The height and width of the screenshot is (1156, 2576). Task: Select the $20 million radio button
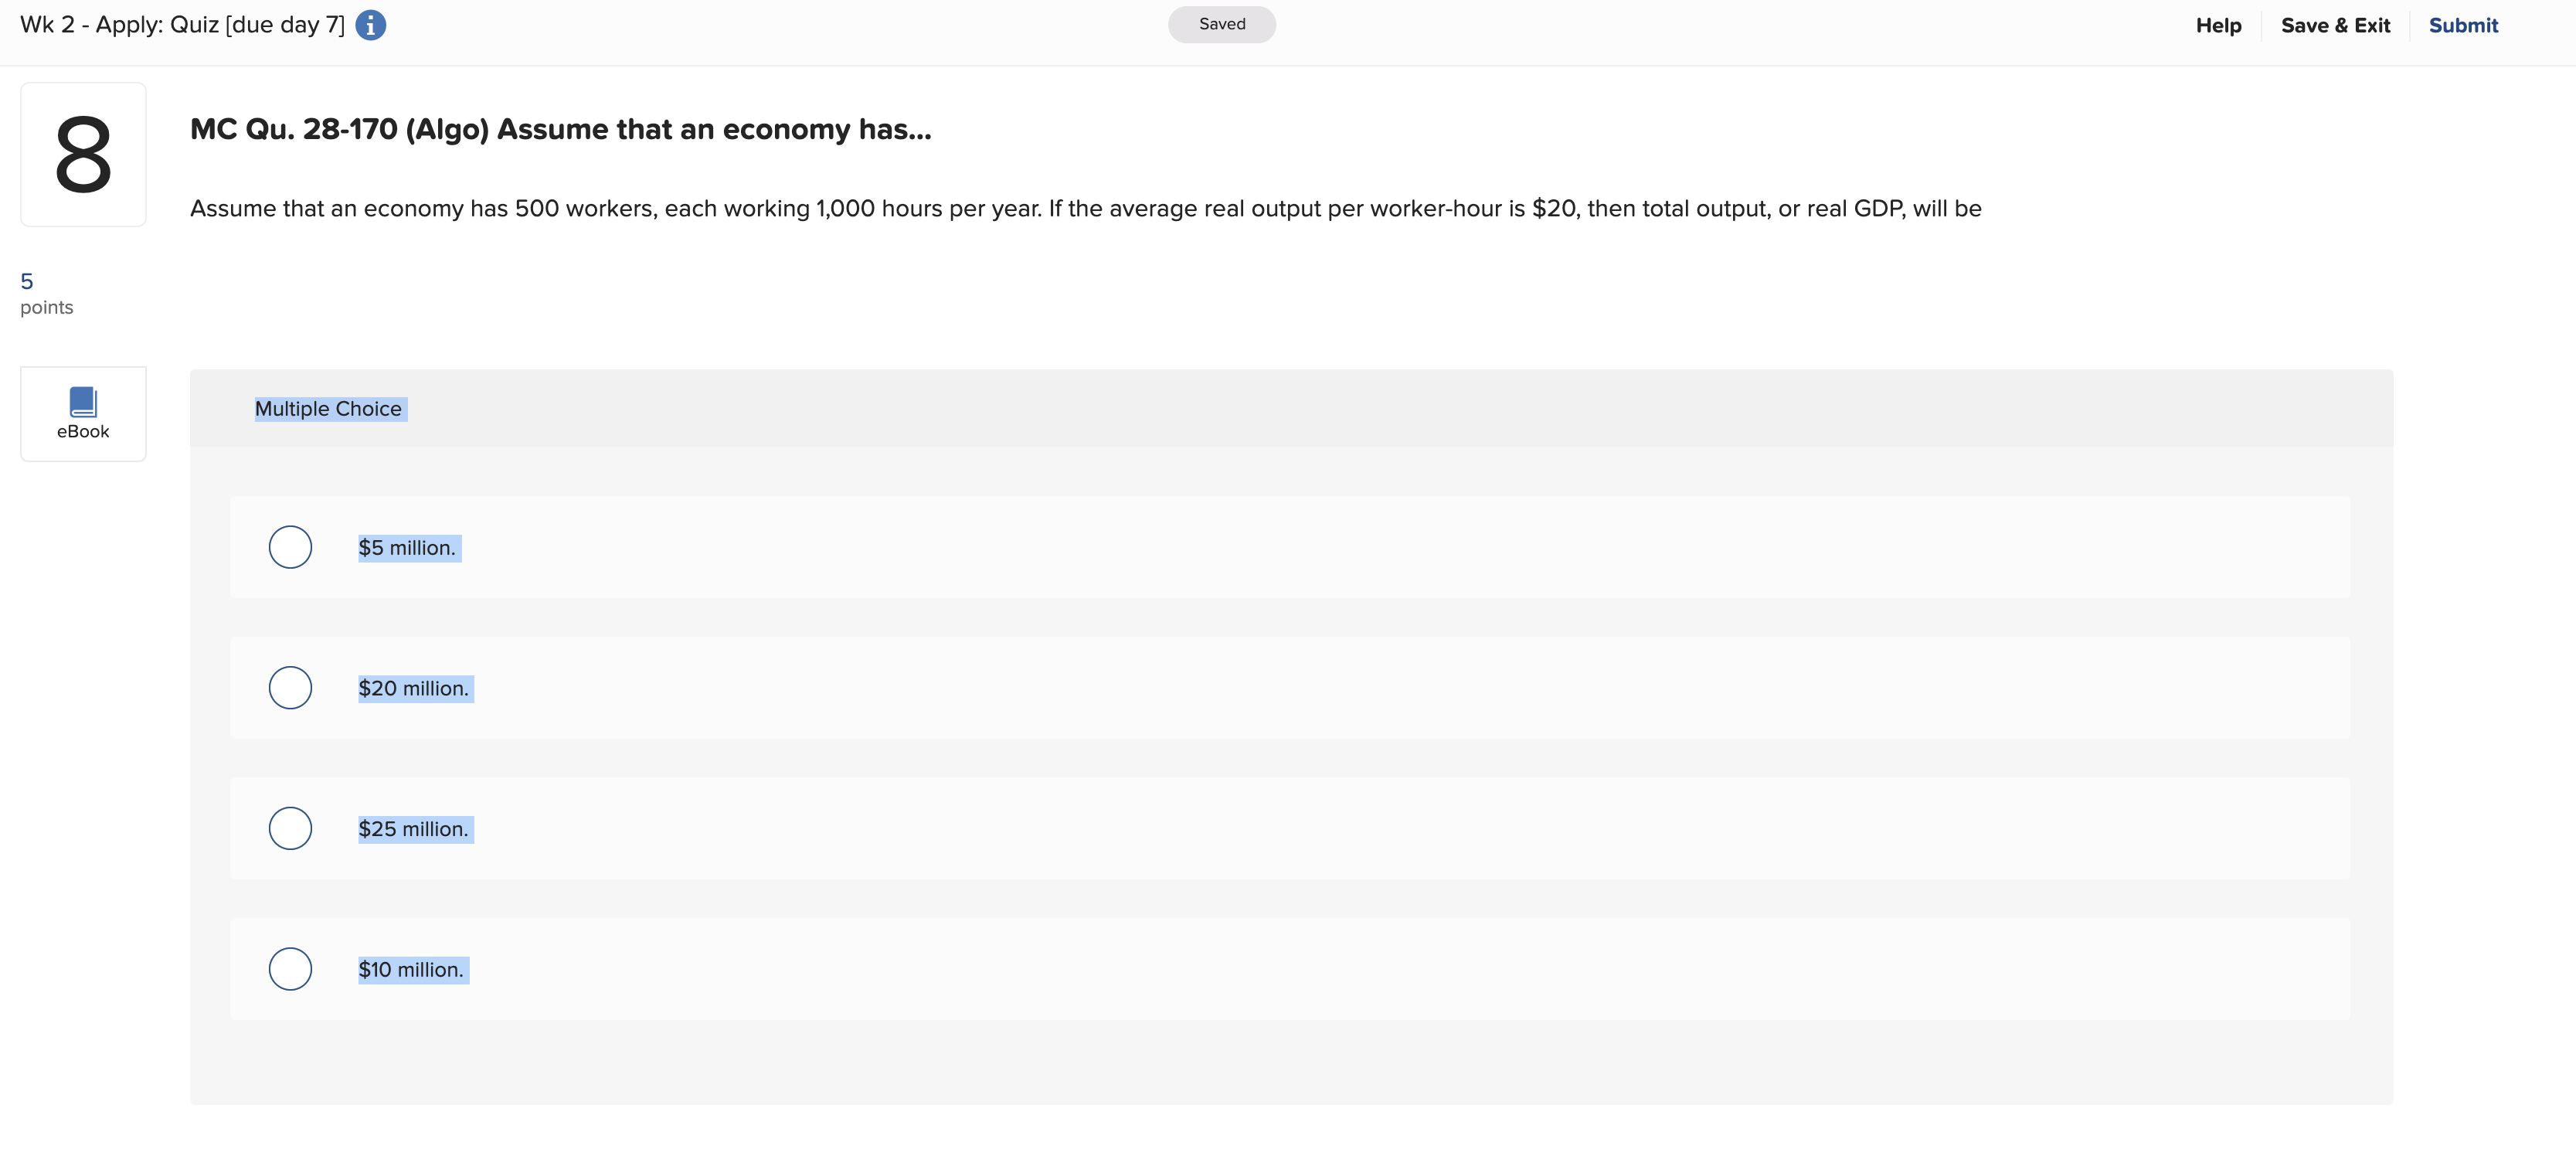click(290, 688)
